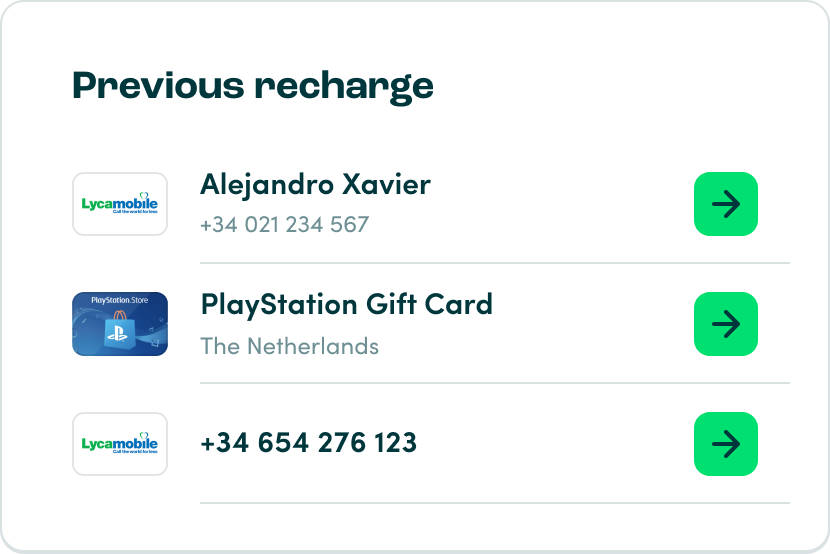
Task: Click The Netherlands country label
Action: 289,346
